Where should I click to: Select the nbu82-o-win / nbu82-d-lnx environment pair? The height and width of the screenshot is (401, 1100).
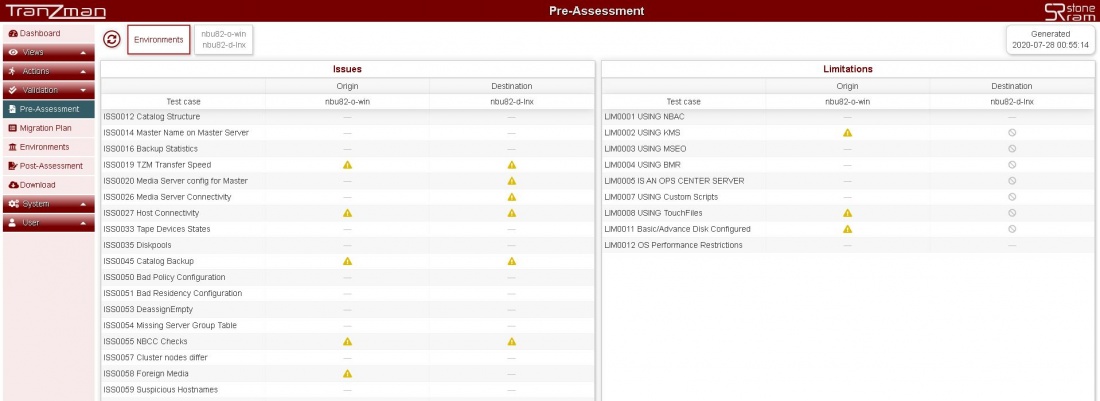224,40
